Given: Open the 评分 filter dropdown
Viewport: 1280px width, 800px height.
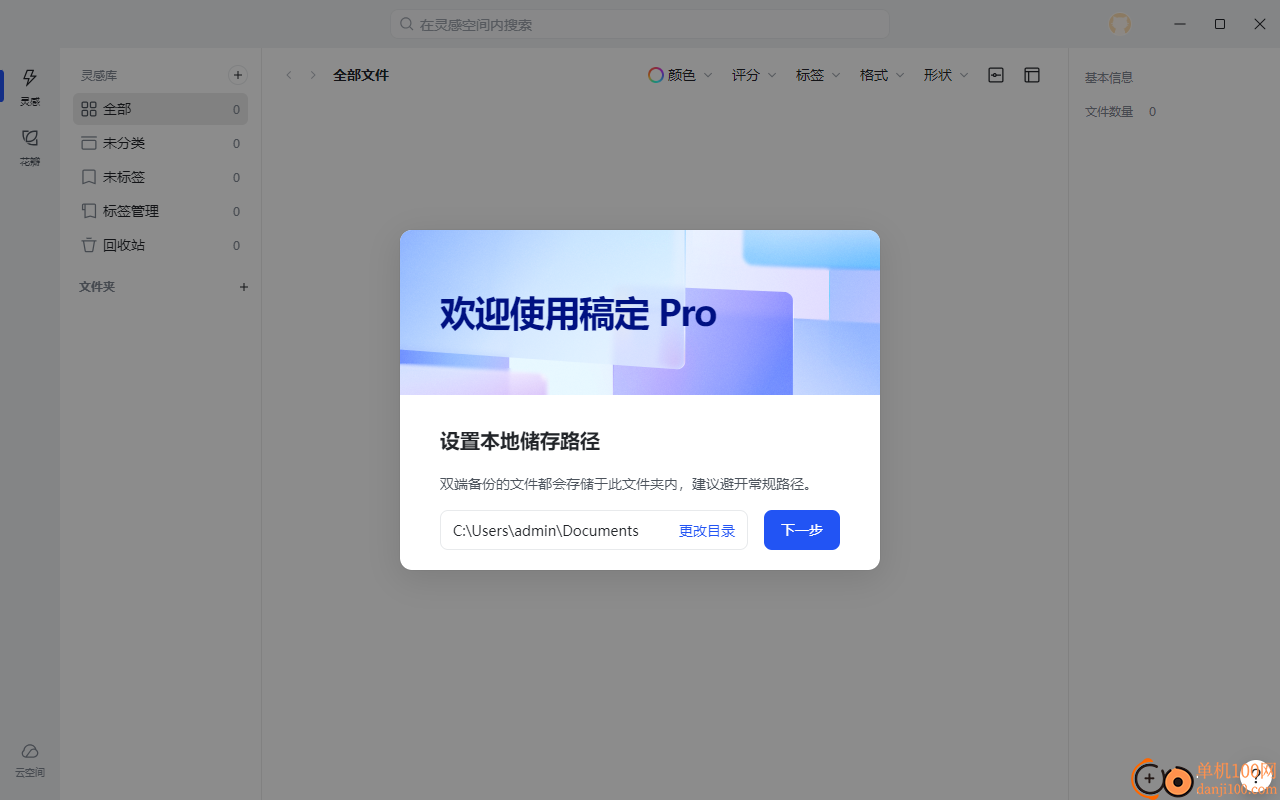Looking at the screenshot, I should point(754,75).
